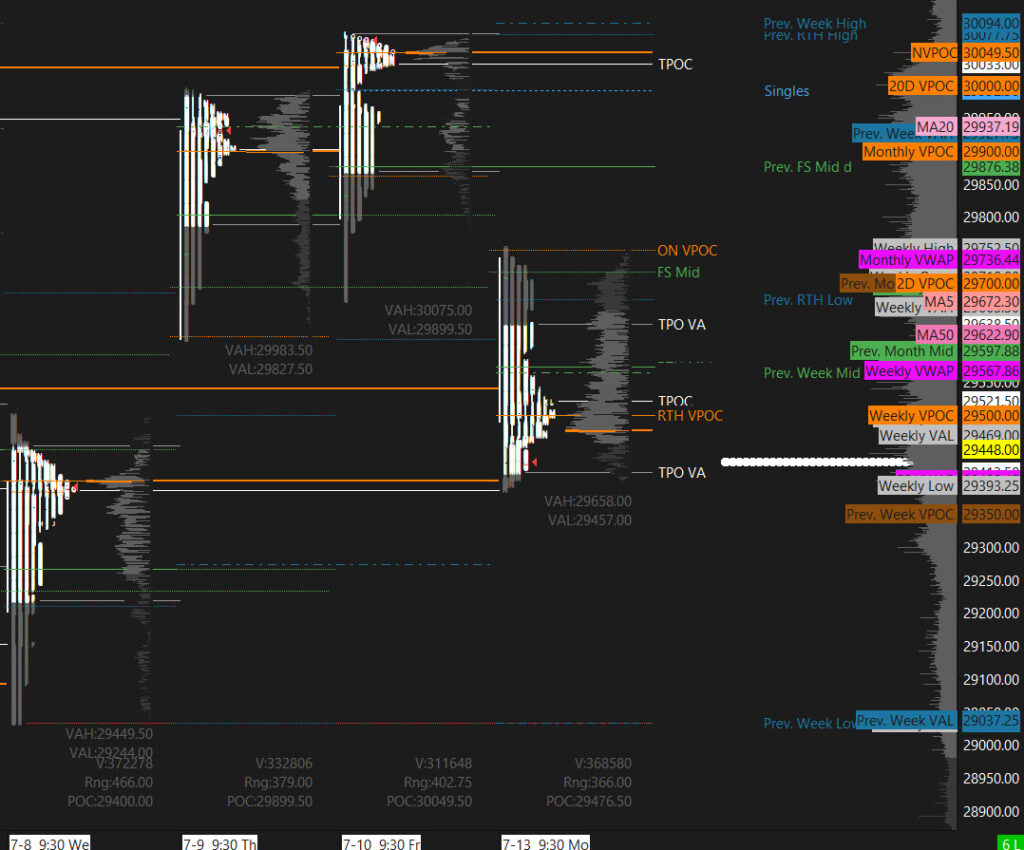Click the Prev. Week Mid label
This screenshot has width=1024, height=850.
pyautogui.click(x=812, y=373)
